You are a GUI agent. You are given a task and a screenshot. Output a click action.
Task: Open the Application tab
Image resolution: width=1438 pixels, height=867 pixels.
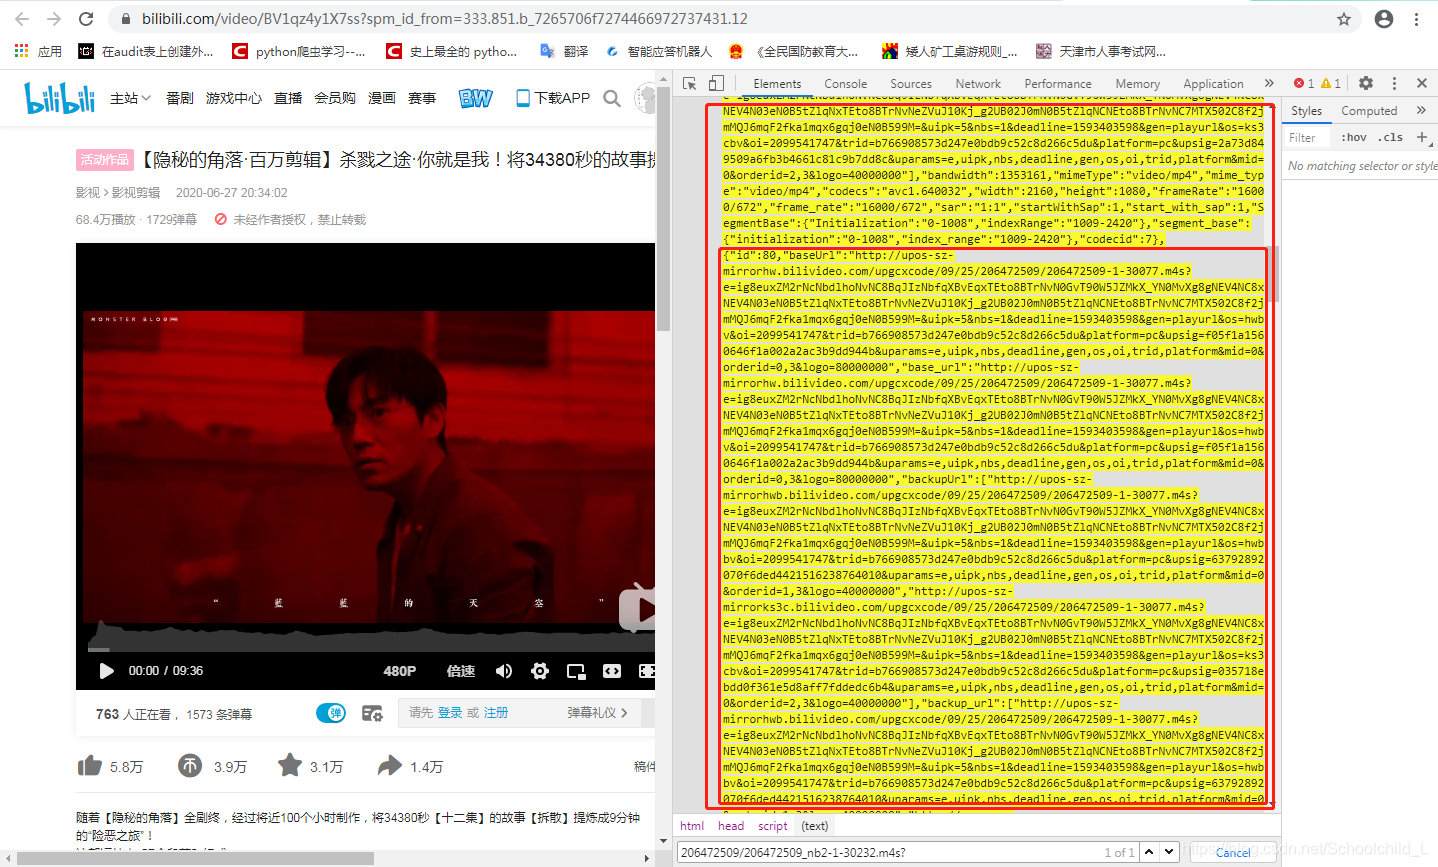(1213, 84)
